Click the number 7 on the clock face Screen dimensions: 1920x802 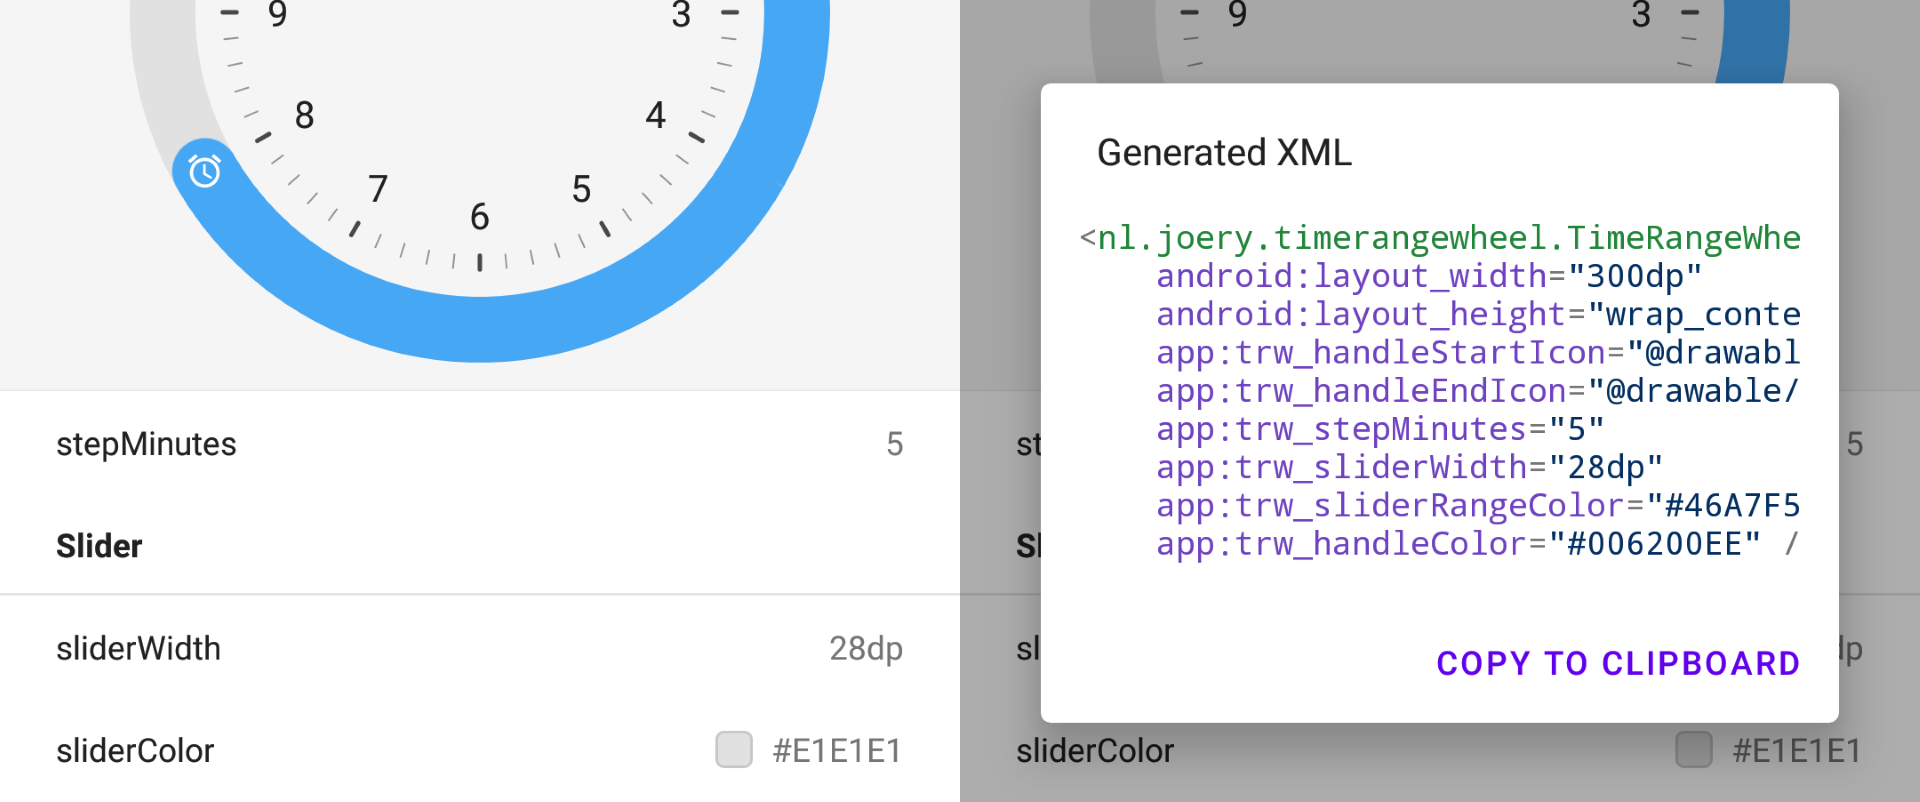tap(377, 189)
